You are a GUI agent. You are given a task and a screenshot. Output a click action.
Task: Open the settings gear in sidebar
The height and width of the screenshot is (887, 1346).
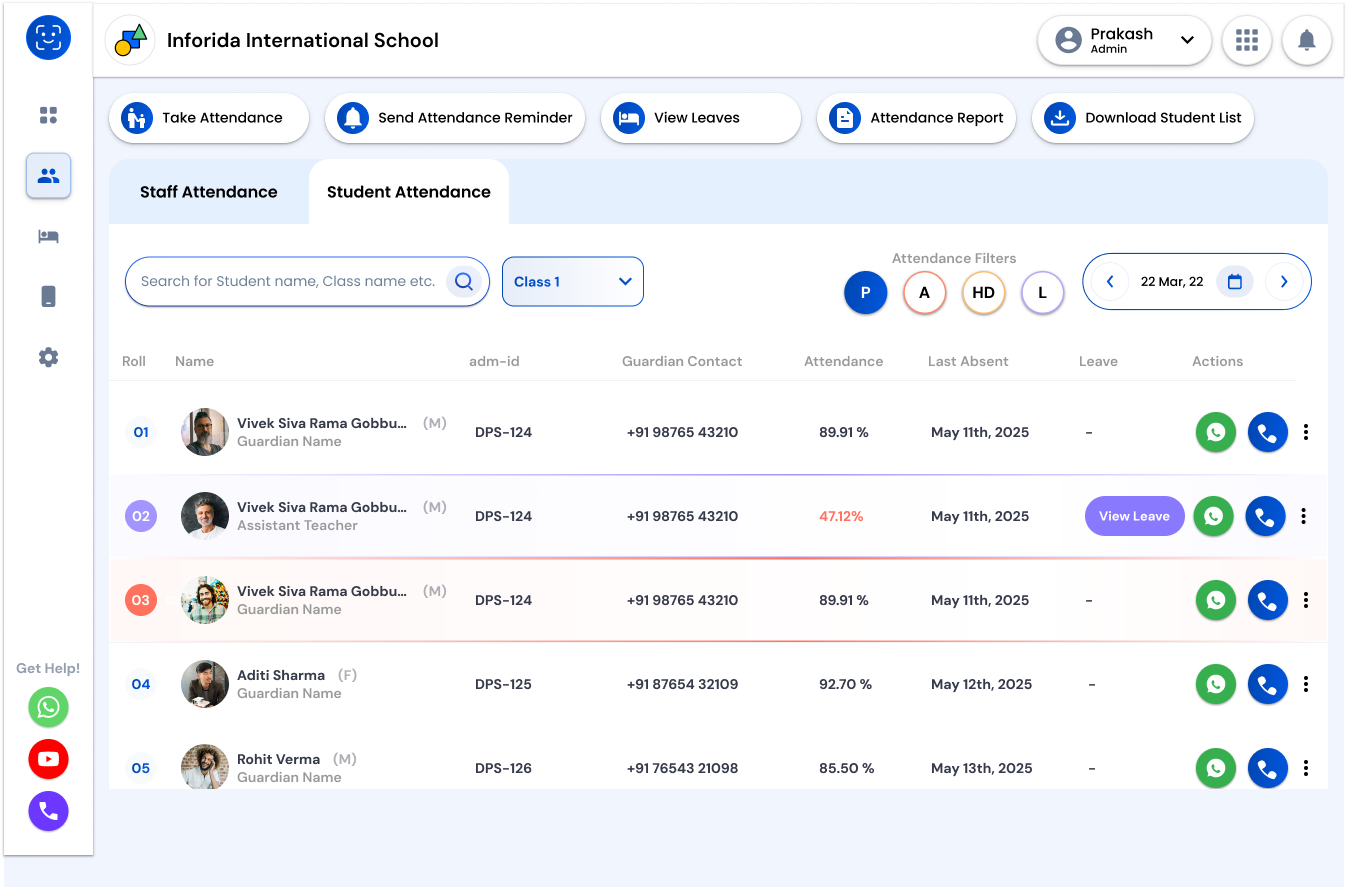48,357
